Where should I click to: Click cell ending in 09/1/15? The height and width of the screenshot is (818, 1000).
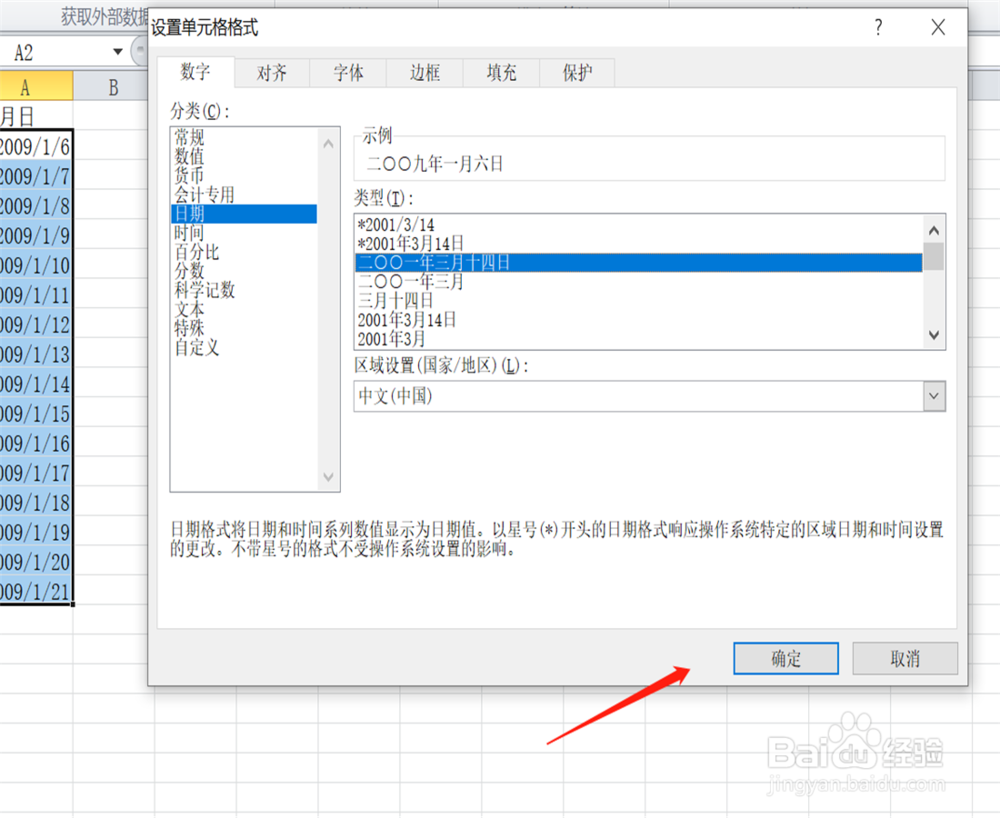(36, 413)
